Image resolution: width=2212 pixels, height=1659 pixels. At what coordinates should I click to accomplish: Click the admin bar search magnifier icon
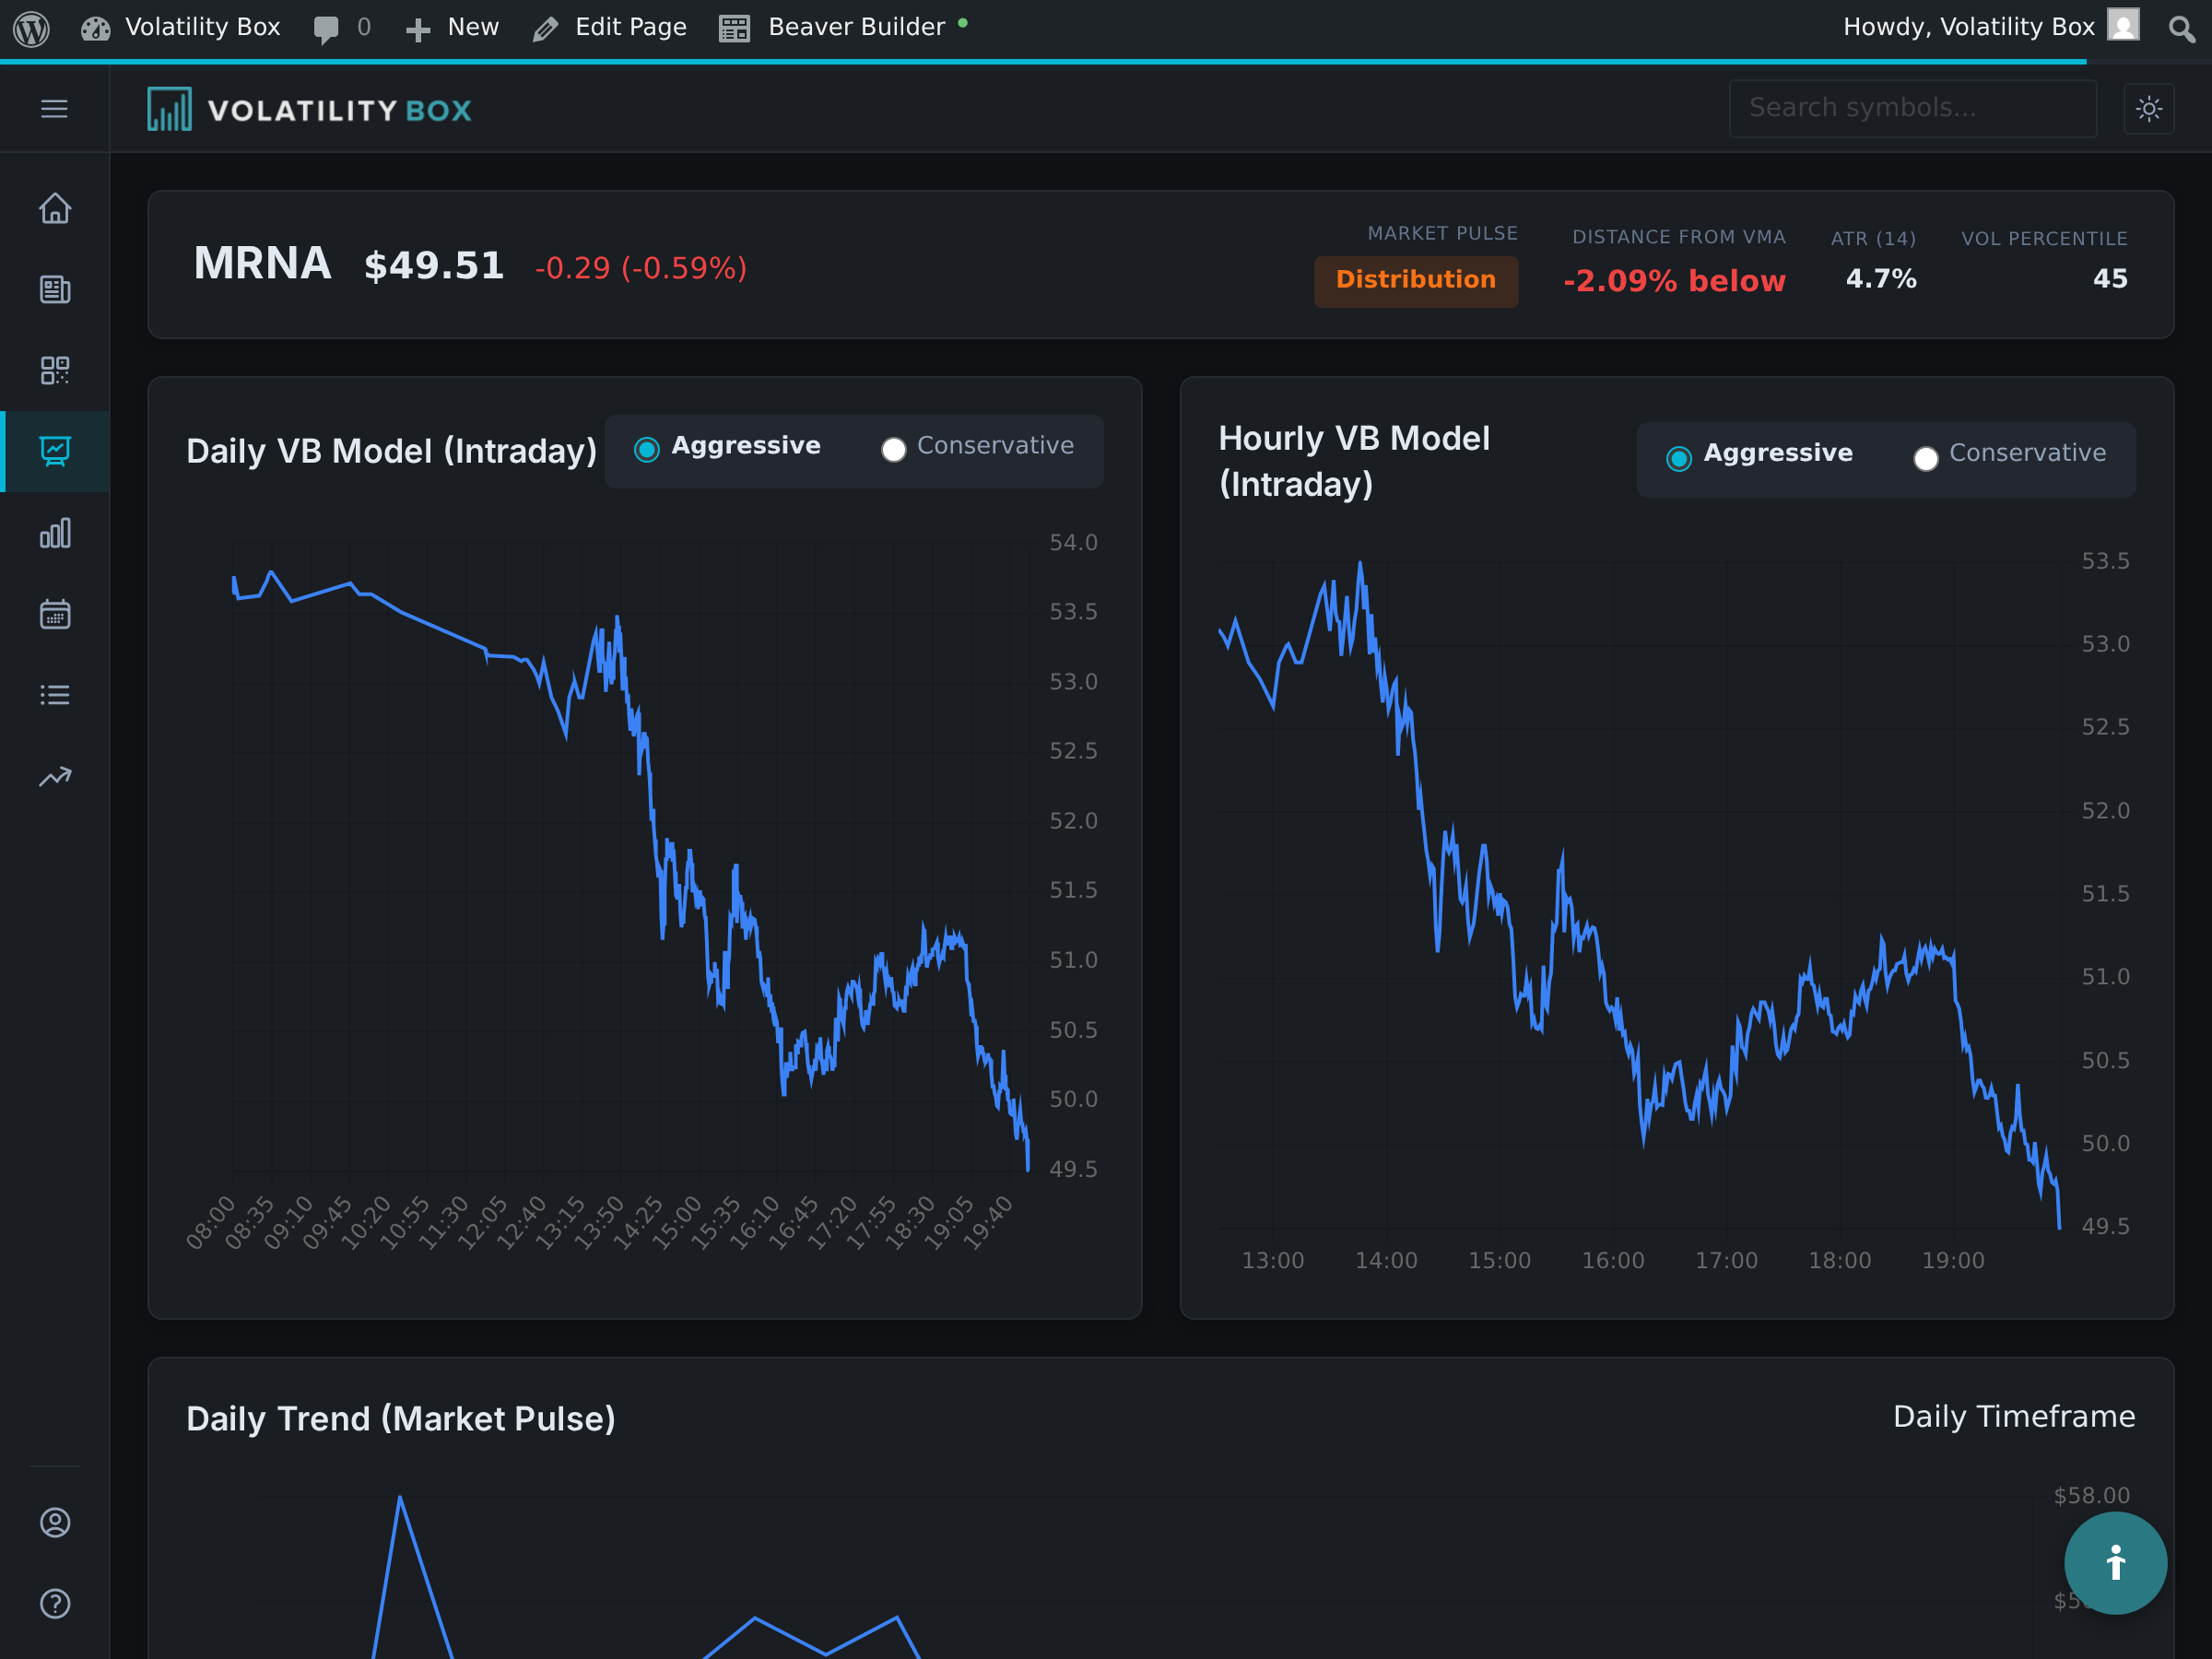[x=2182, y=29]
